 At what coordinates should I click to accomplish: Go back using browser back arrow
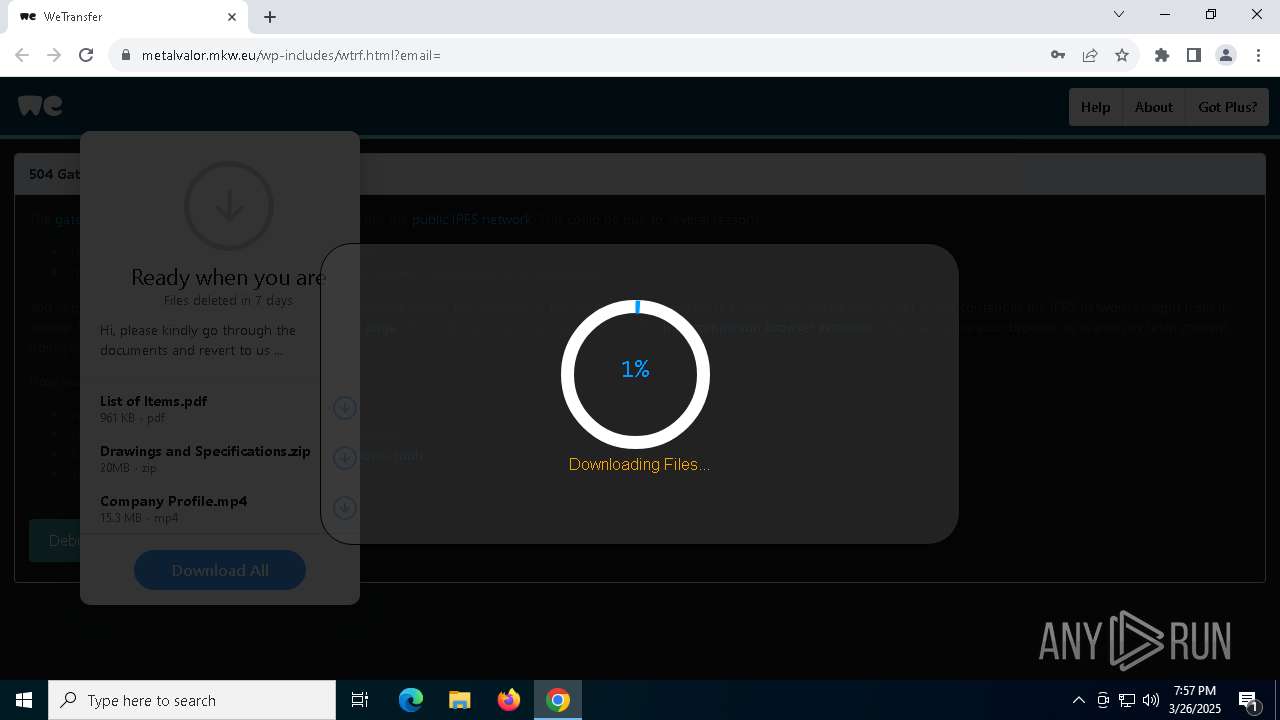point(22,55)
